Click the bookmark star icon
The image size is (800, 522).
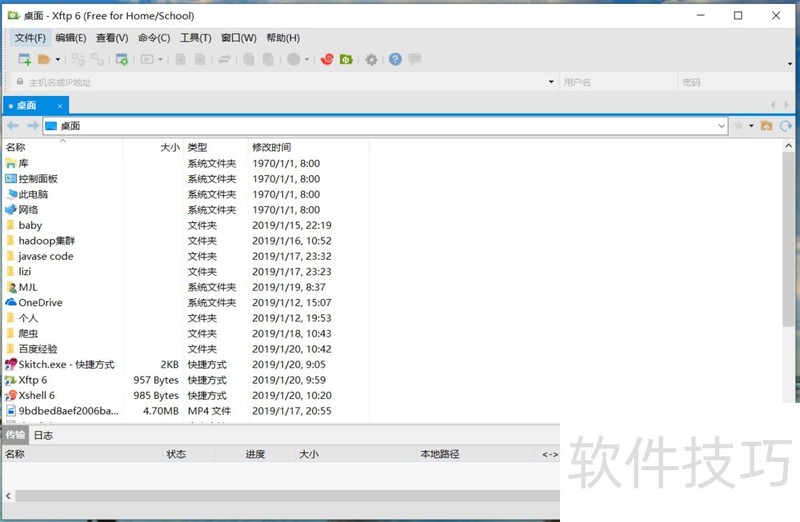pyautogui.click(x=738, y=126)
